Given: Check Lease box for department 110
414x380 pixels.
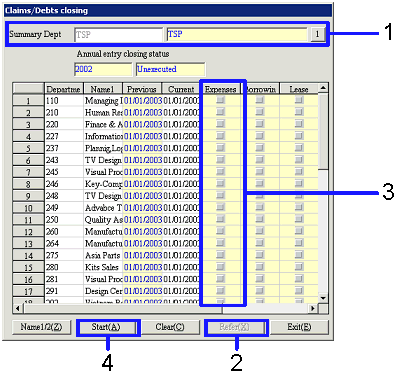Looking at the screenshot, I should click(x=299, y=100).
